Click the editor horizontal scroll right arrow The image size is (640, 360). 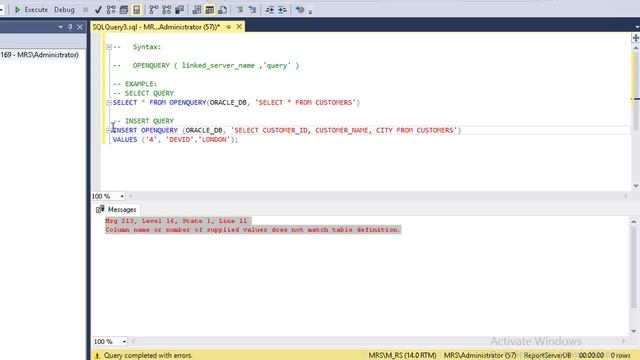tap(625, 196)
